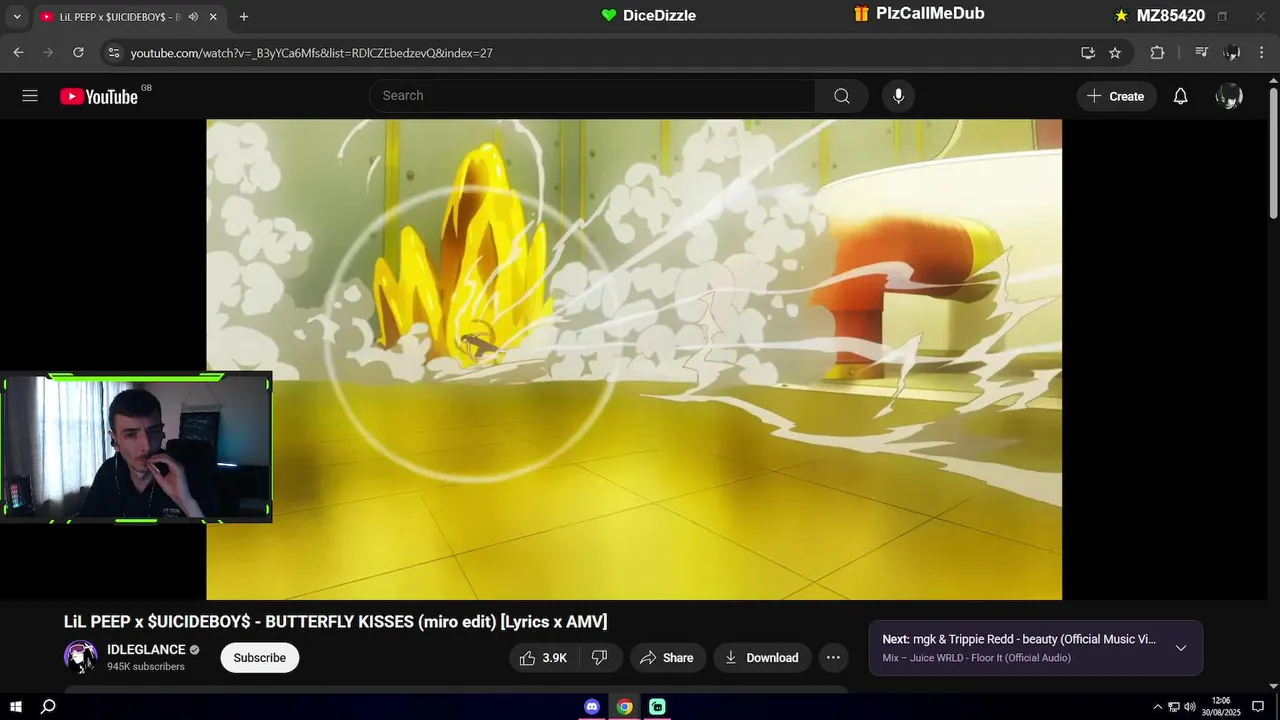Go to the YouTube home logo
The image size is (1280, 720).
(98, 96)
